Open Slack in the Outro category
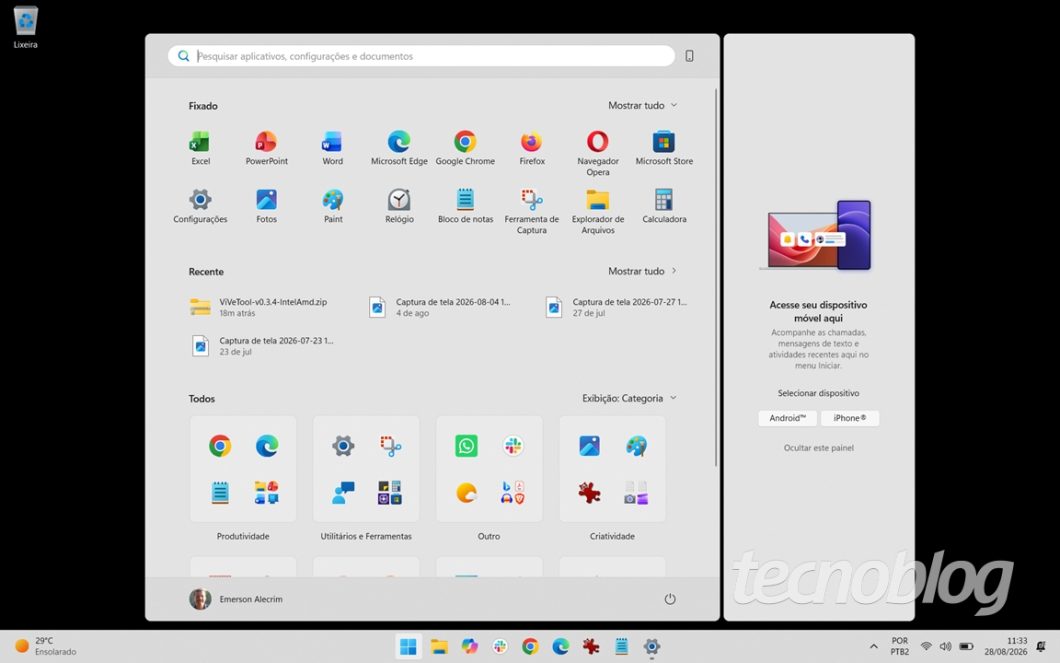Viewport: 1060px width, 663px height. 513,446
